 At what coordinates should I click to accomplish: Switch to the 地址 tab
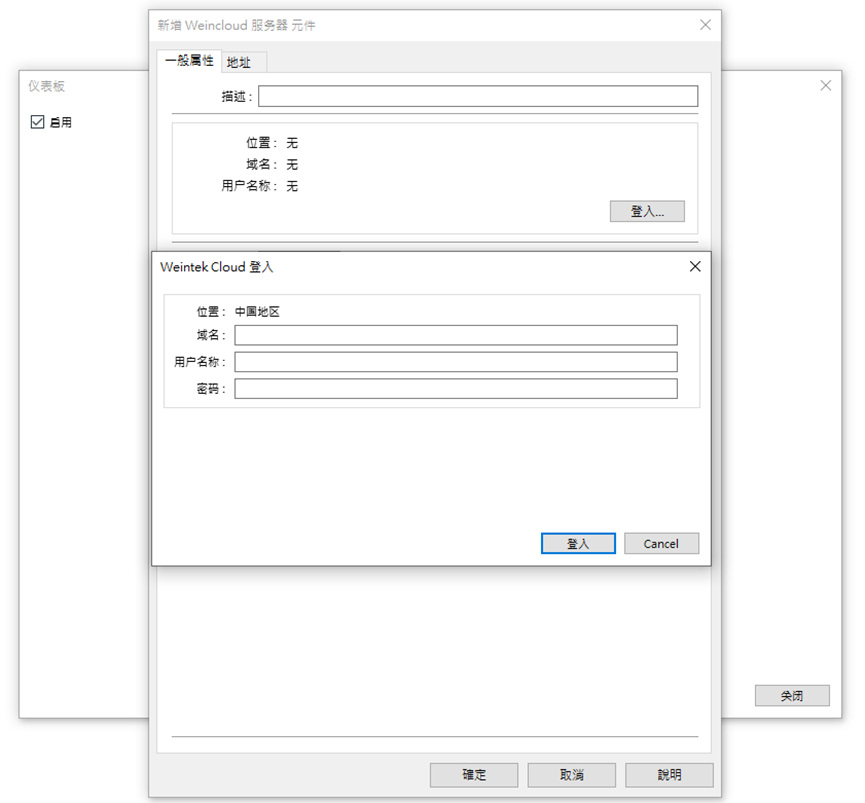tap(239, 62)
